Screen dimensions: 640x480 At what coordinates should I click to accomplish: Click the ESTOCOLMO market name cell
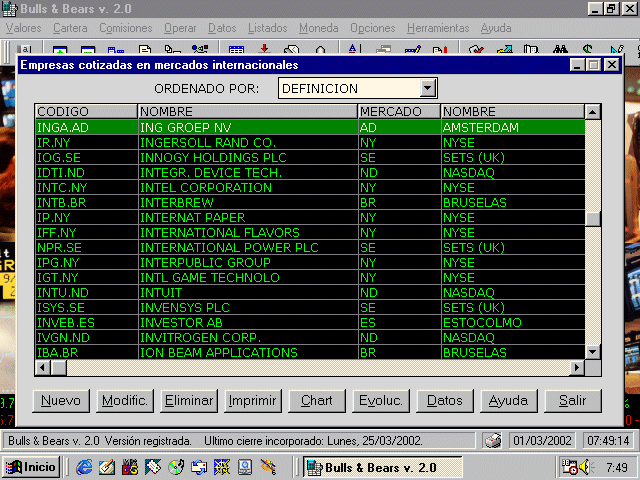(x=513, y=322)
